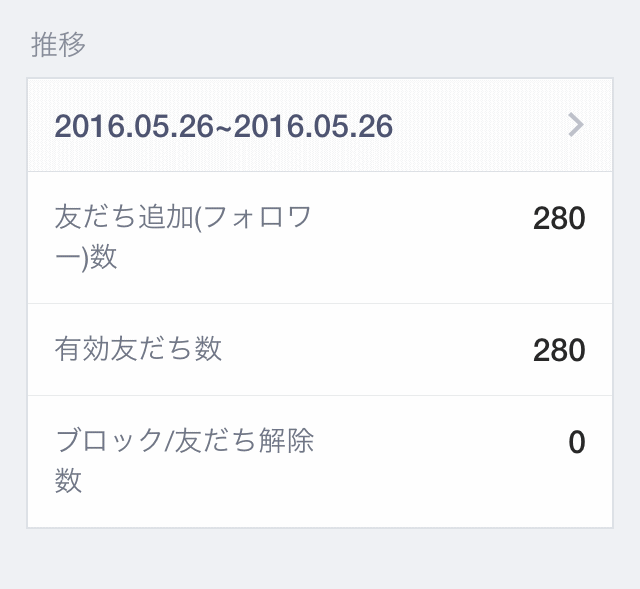The height and width of the screenshot is (589, 640).
Task: Select the ブロック/友だち解除数 label
Action: [x=184, y=460]
